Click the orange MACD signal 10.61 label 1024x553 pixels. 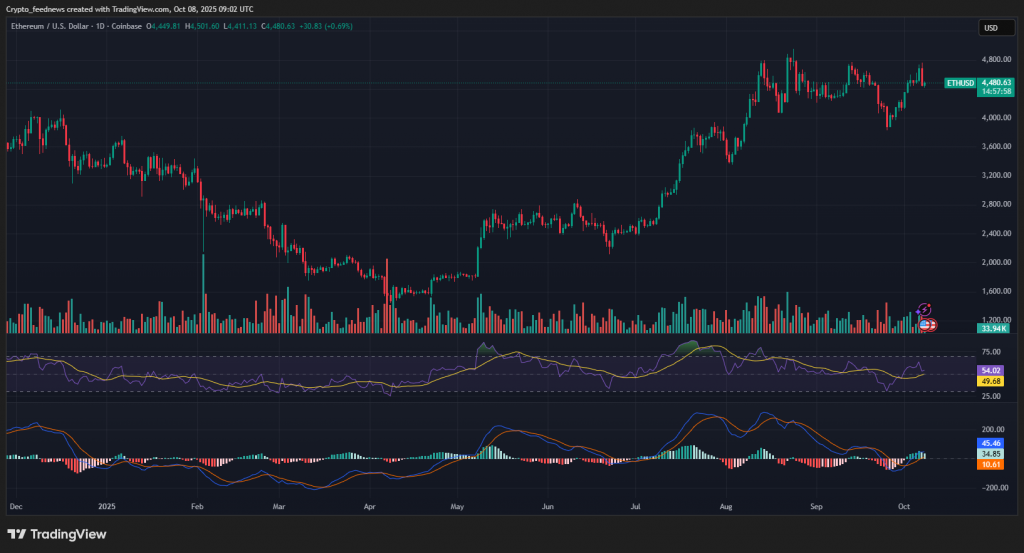992,464
